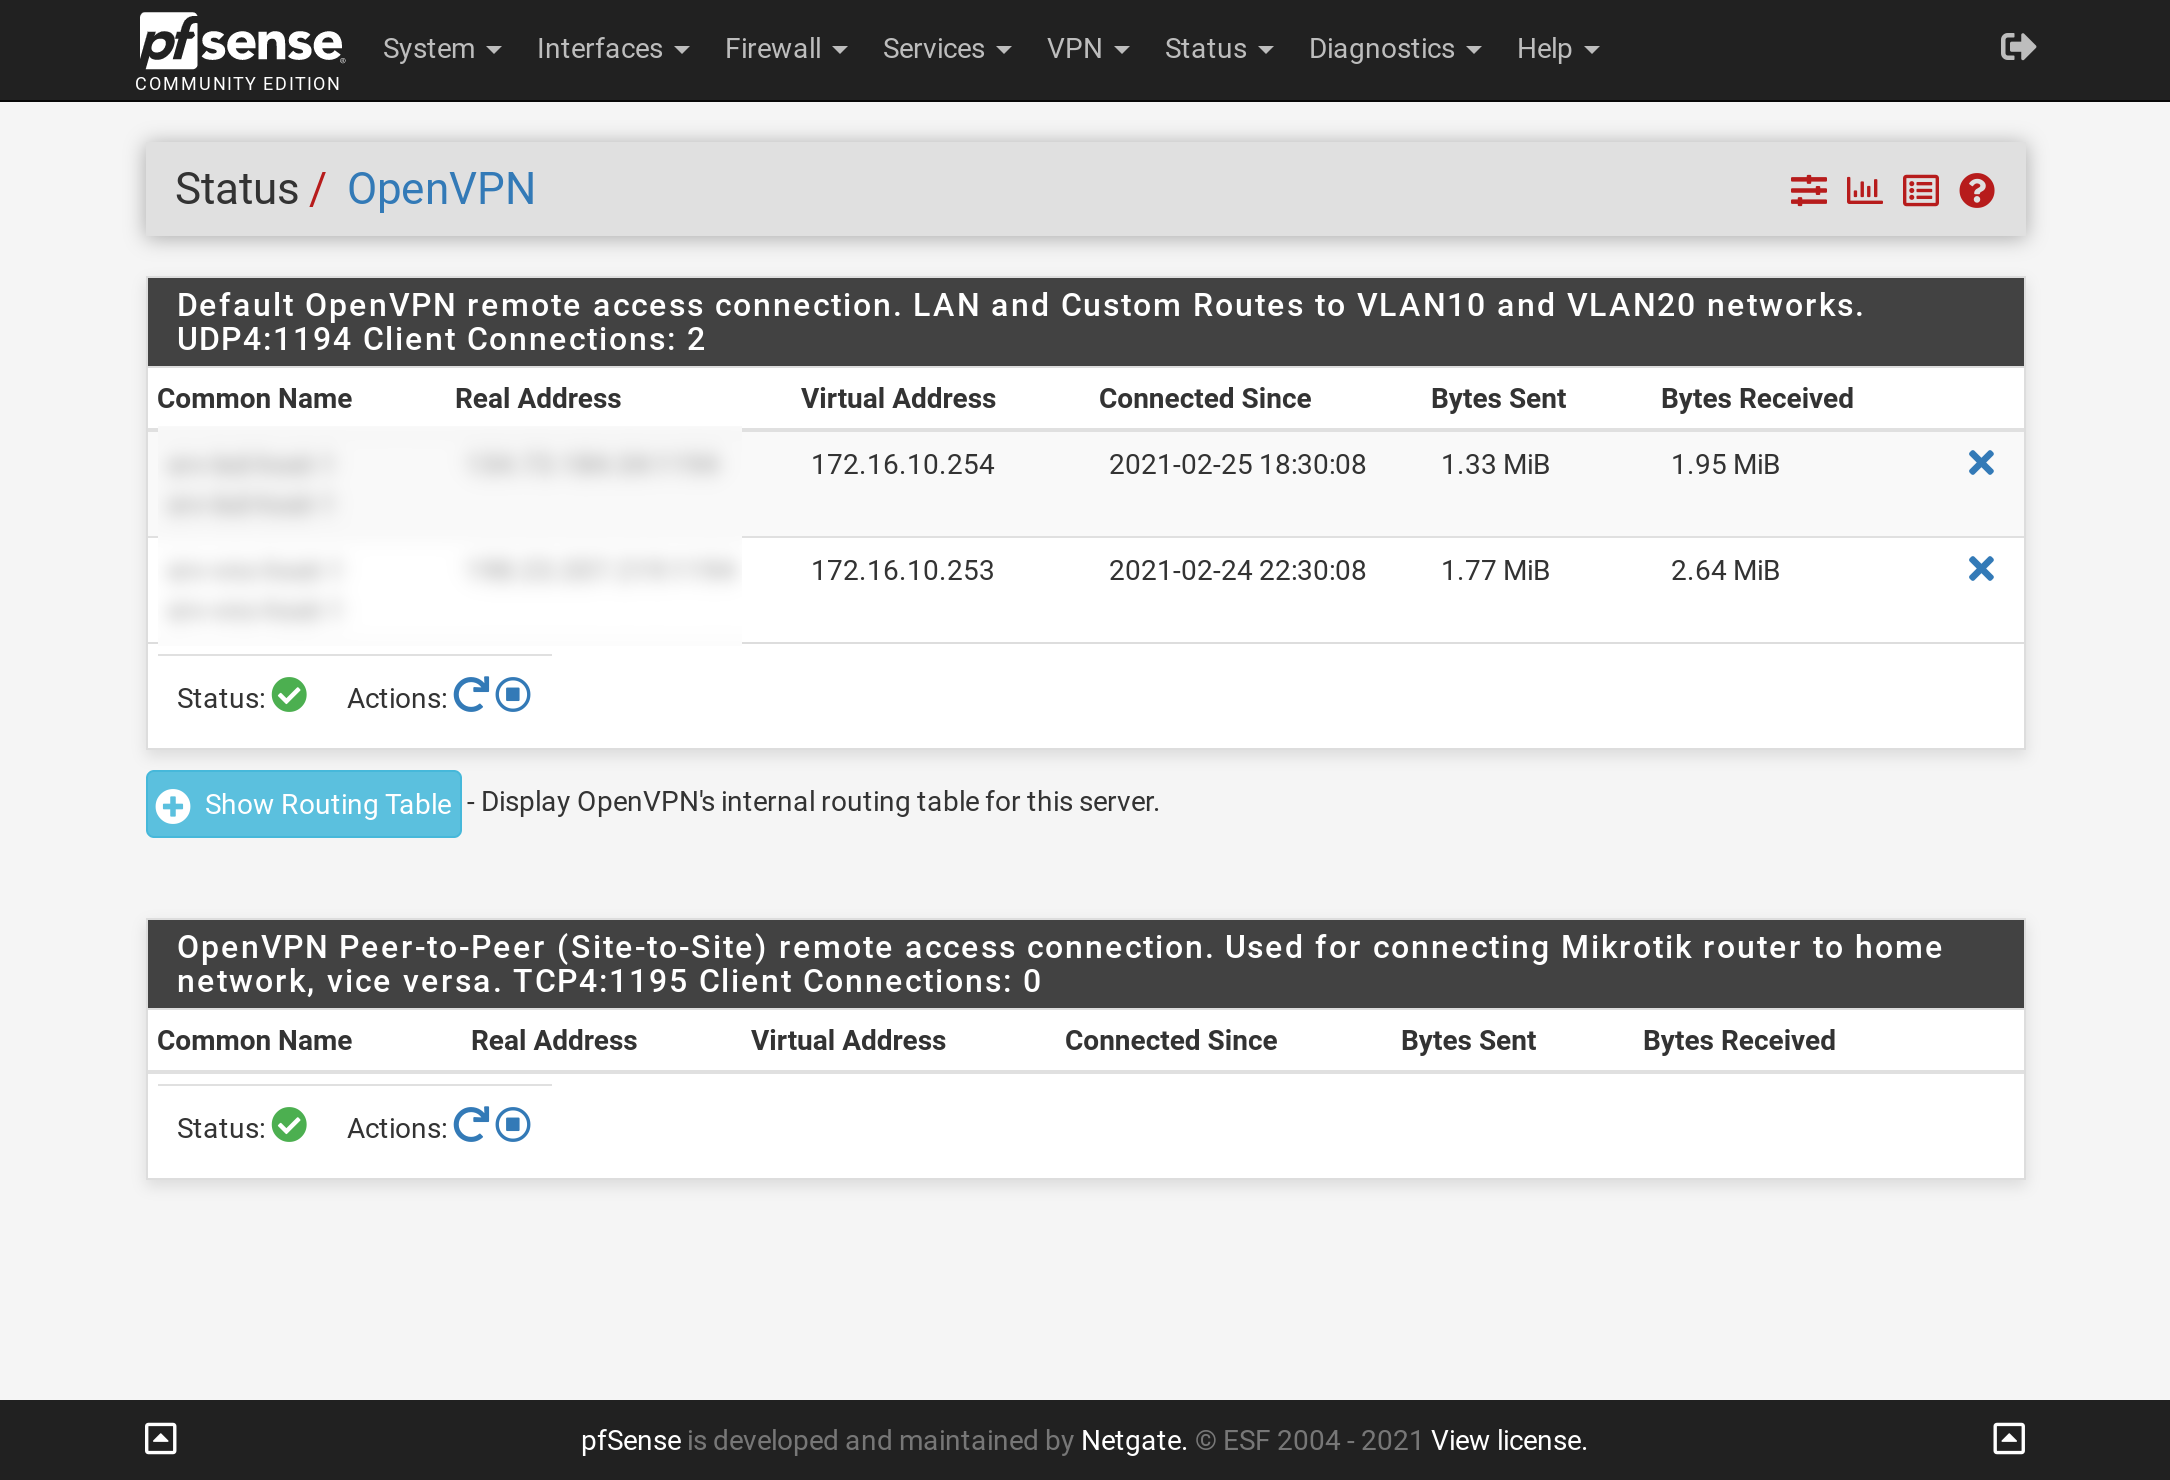
Task: Open the OpenVPN status log icon
Action: coord(1920,189)
